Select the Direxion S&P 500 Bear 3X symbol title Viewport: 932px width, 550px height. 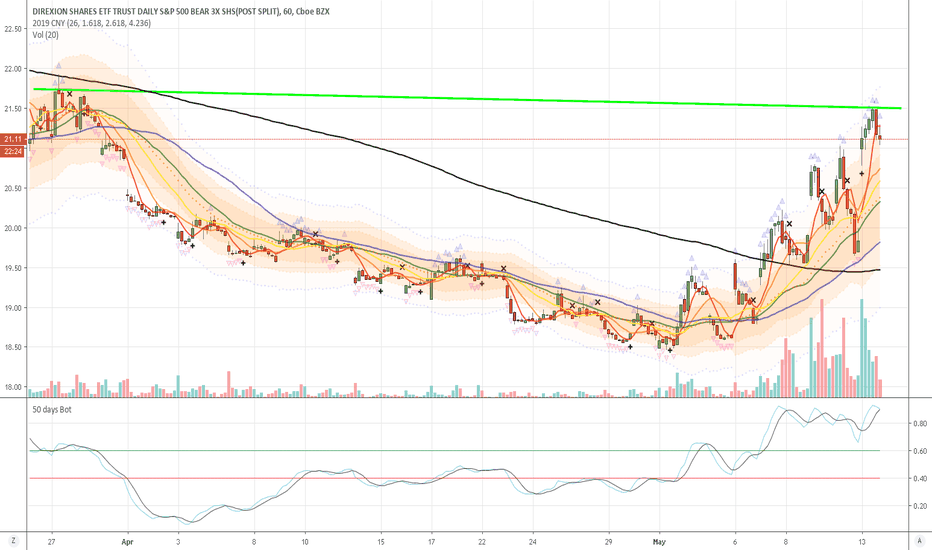(x=181, y=11)
